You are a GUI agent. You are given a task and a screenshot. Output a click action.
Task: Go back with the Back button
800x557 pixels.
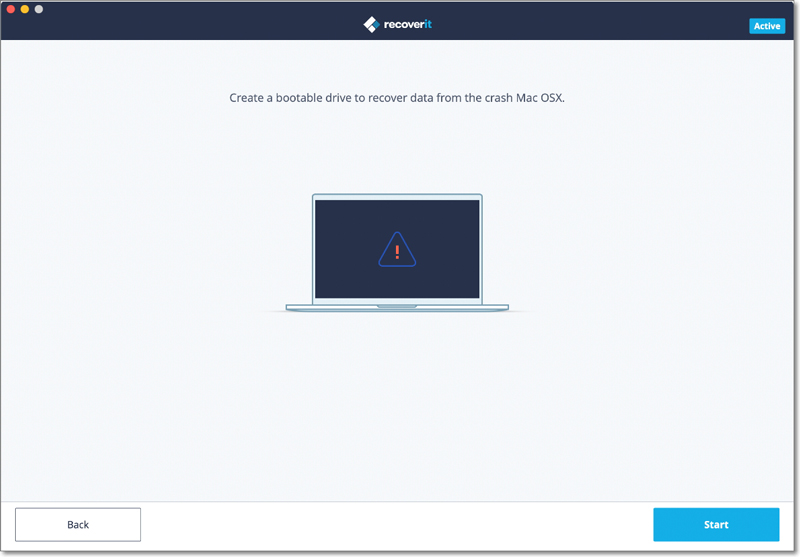78,524
